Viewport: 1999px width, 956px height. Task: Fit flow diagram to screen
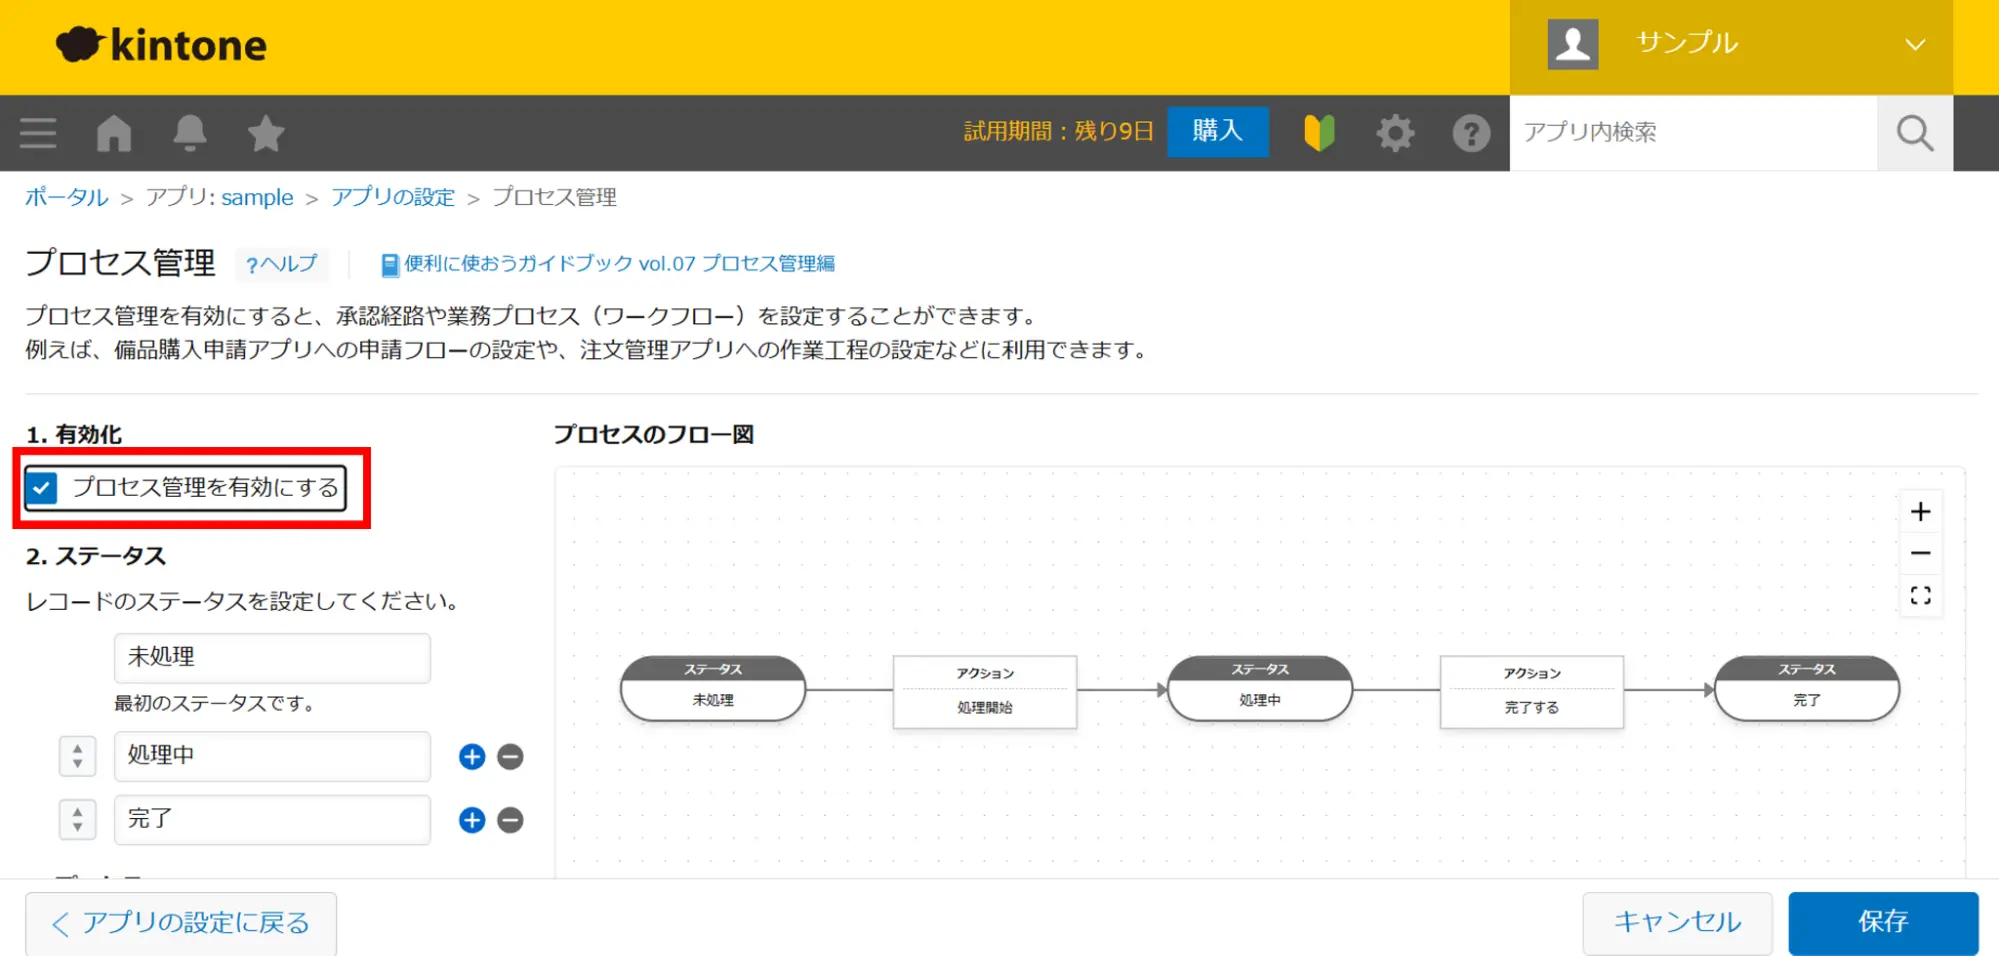tap(1920, 596)
